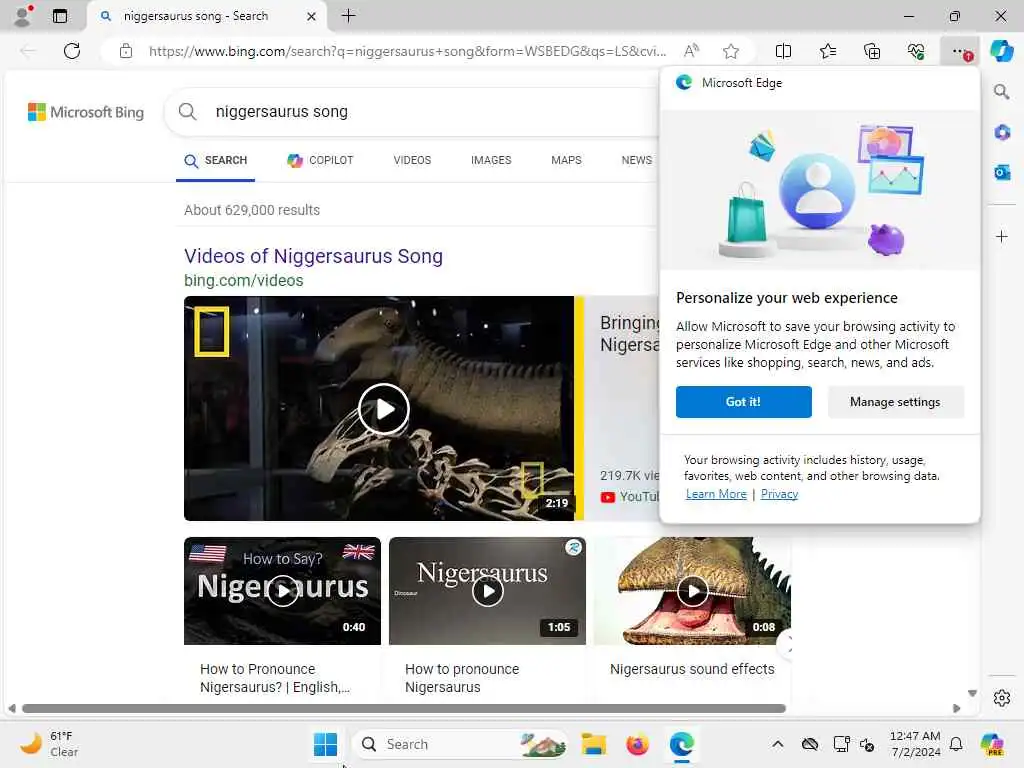Click the vertical scroll down arrow
Viewport: 1024px width, 768px height.
point(972,694)
